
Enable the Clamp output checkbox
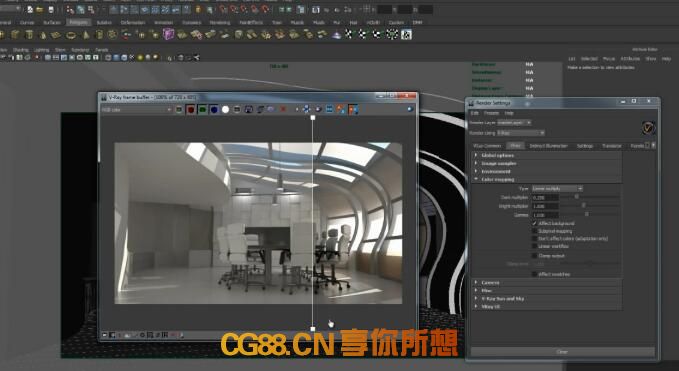click(x=534, y=256)
